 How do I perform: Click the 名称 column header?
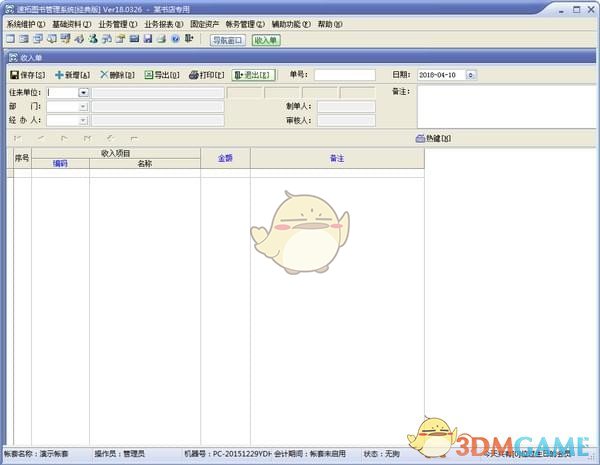point(145,163)
